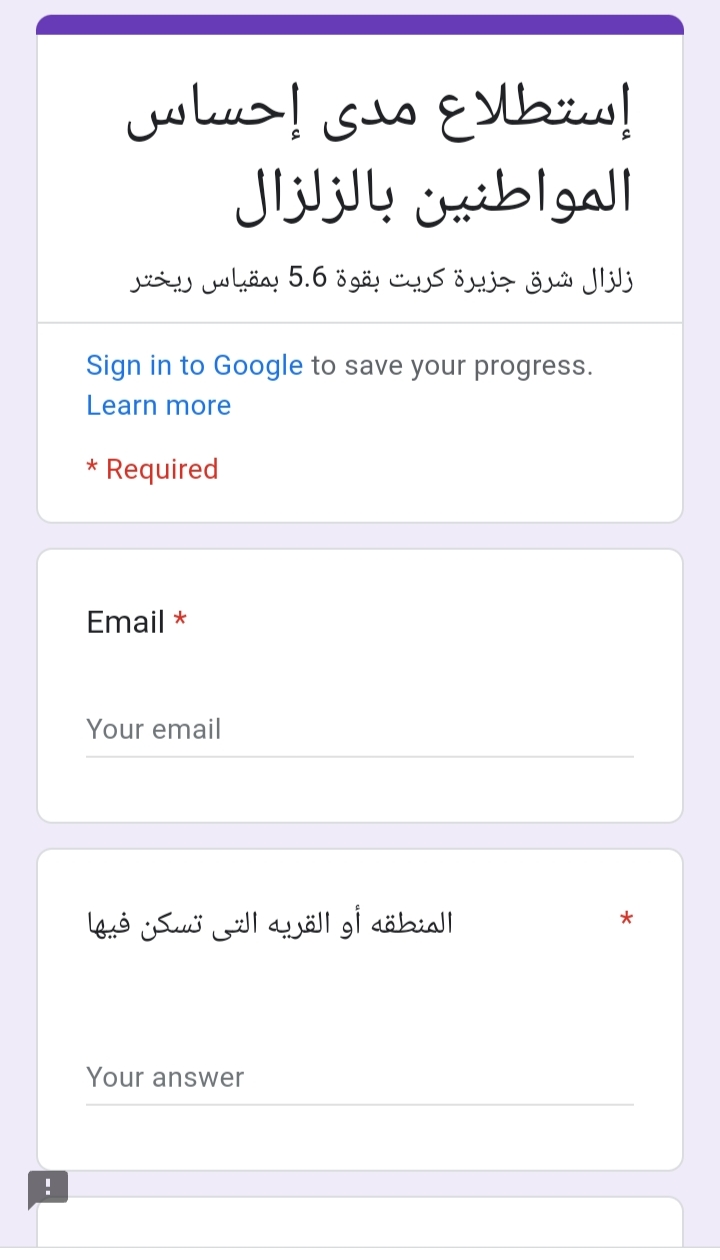Viewport: 720px width, 1260px height.
Task: Focus the Your email input field
Action: click(360, 730)
